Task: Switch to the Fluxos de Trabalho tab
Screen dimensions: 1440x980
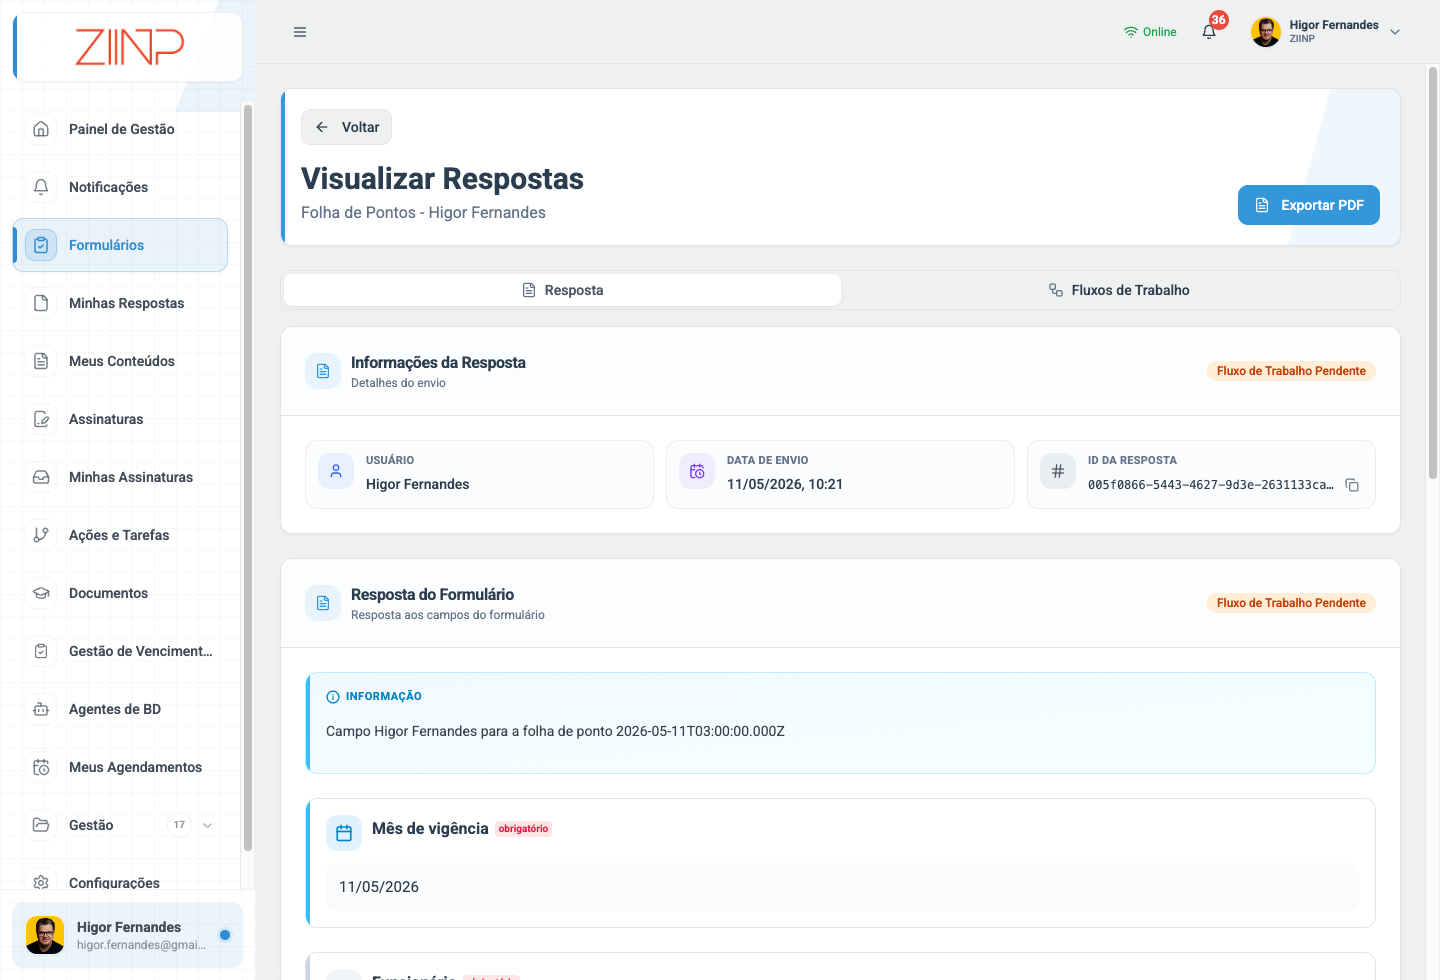Action: pos(1119,290)
